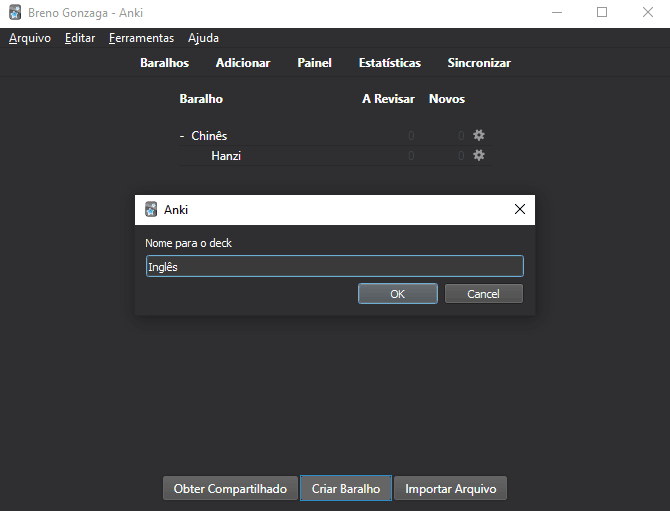This screenshot has height=511, width=670.
Task: Click Obter Compartilhado button
Action: click(230, 488)
